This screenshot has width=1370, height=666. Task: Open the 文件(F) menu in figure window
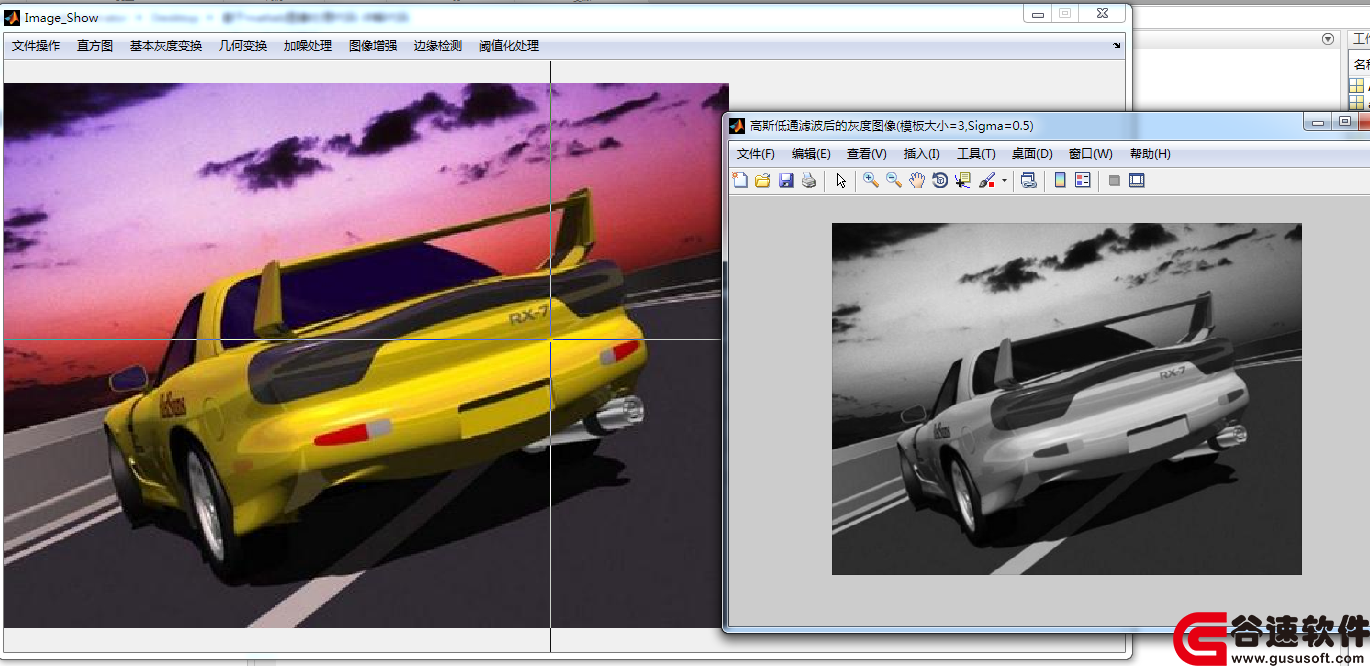756,154
